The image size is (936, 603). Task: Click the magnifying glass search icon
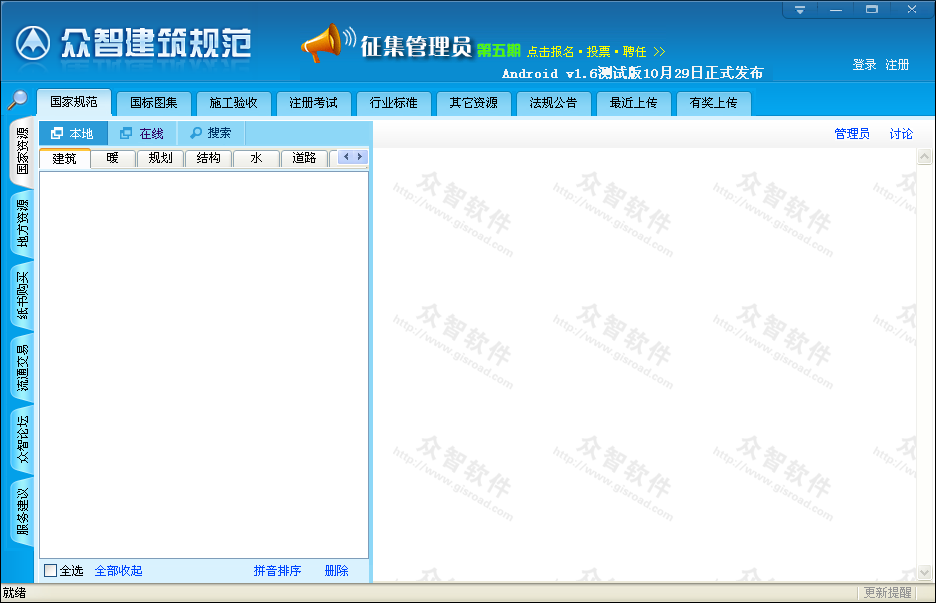pos(18,100)
